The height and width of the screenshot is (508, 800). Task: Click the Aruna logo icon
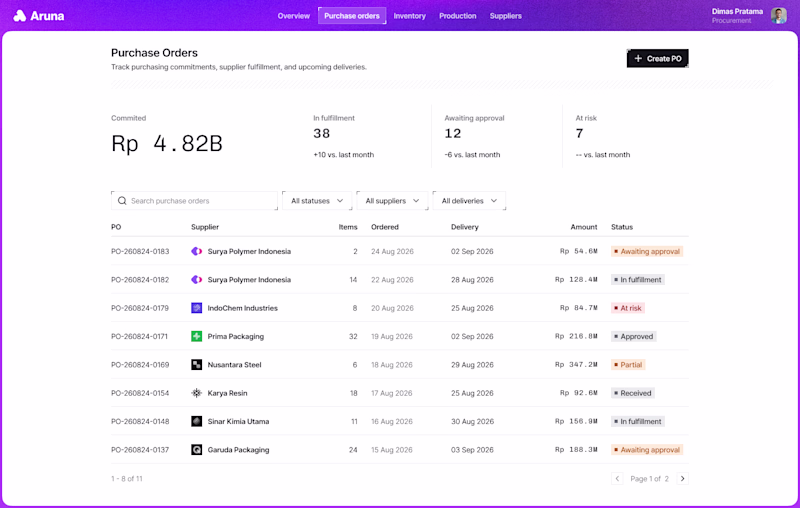point(19,16)
